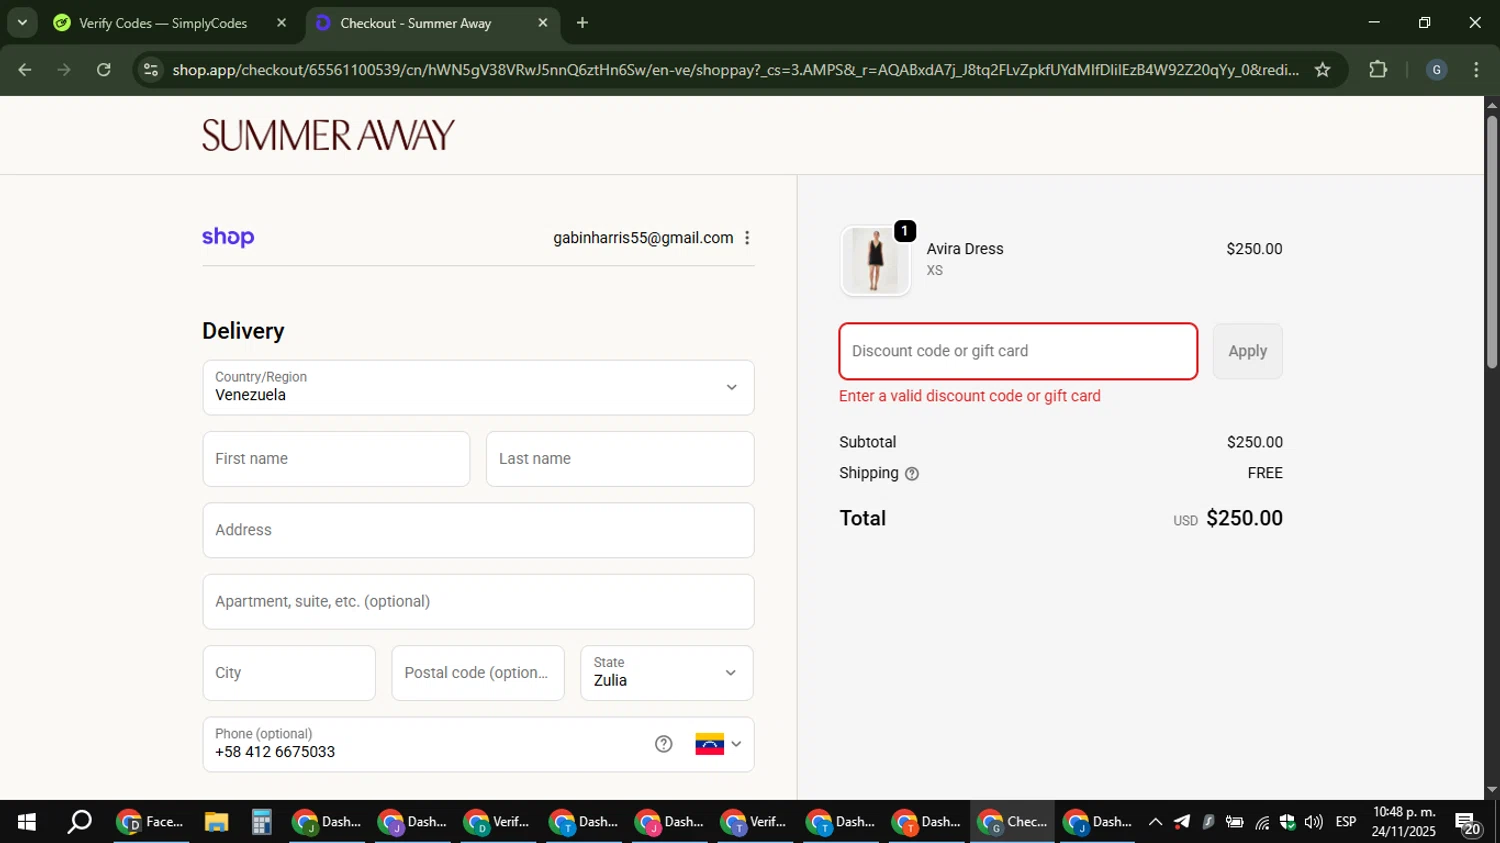Open Calculator from the taskbar
Screen dimensions: 1500x843
point(261,822)
